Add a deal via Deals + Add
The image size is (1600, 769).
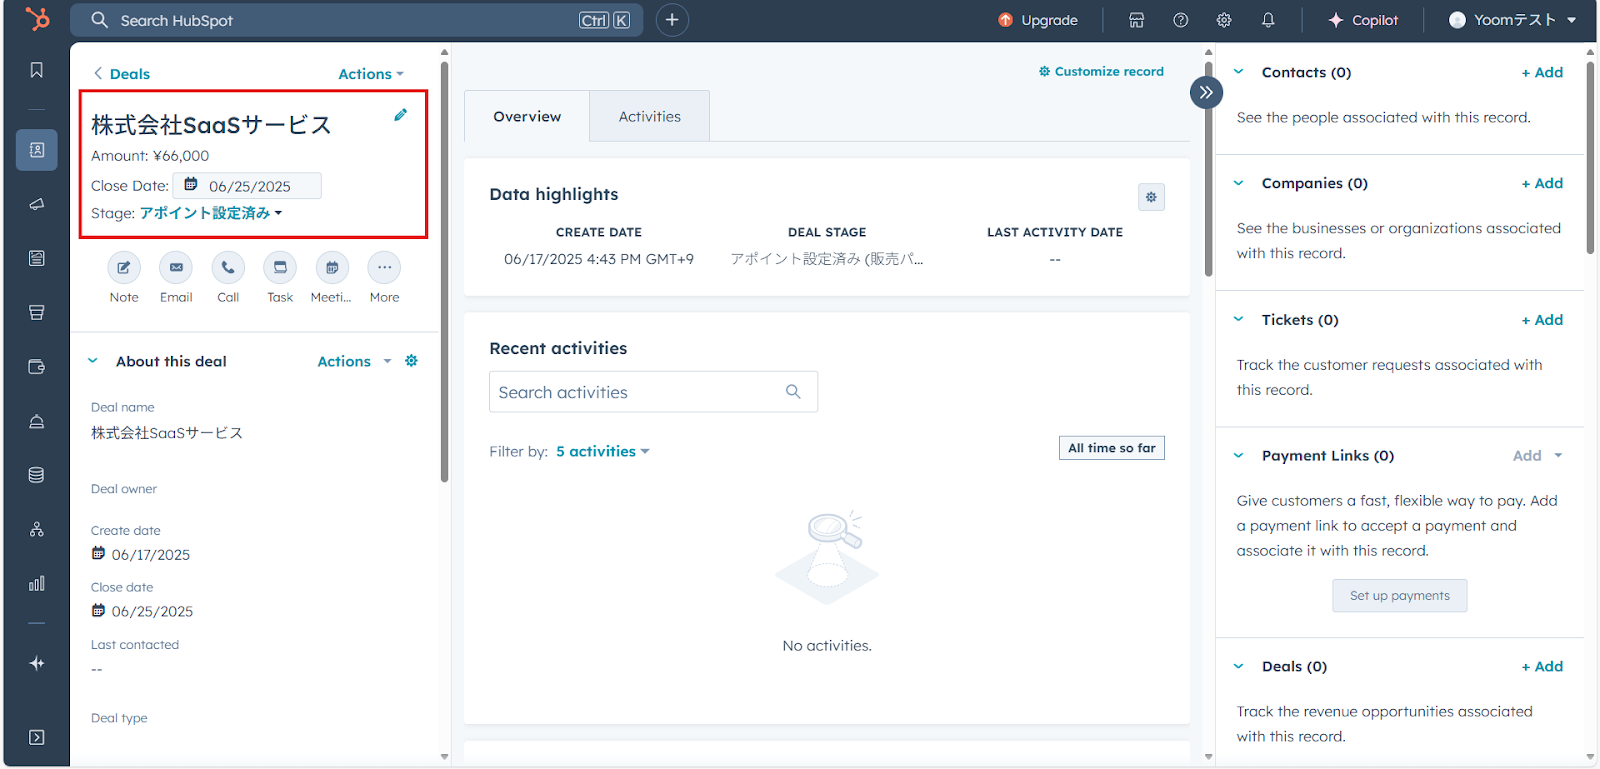[x=1542, y=666]
